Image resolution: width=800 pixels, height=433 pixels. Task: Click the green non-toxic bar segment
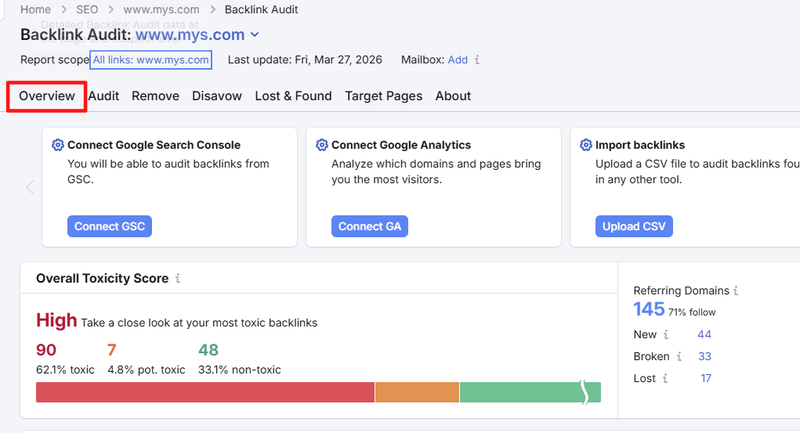pyautogui.click(x=531, y=392)
